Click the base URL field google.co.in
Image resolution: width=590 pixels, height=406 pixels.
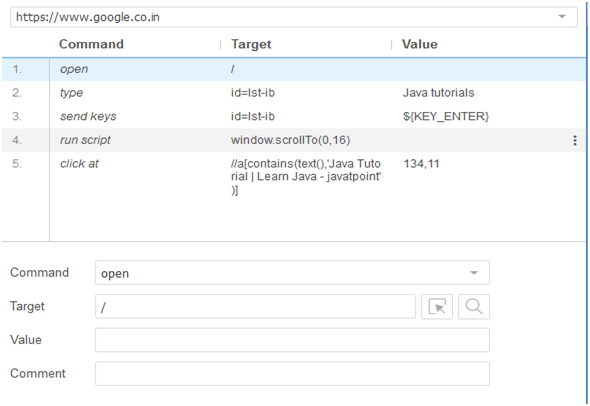click(293, 17)
